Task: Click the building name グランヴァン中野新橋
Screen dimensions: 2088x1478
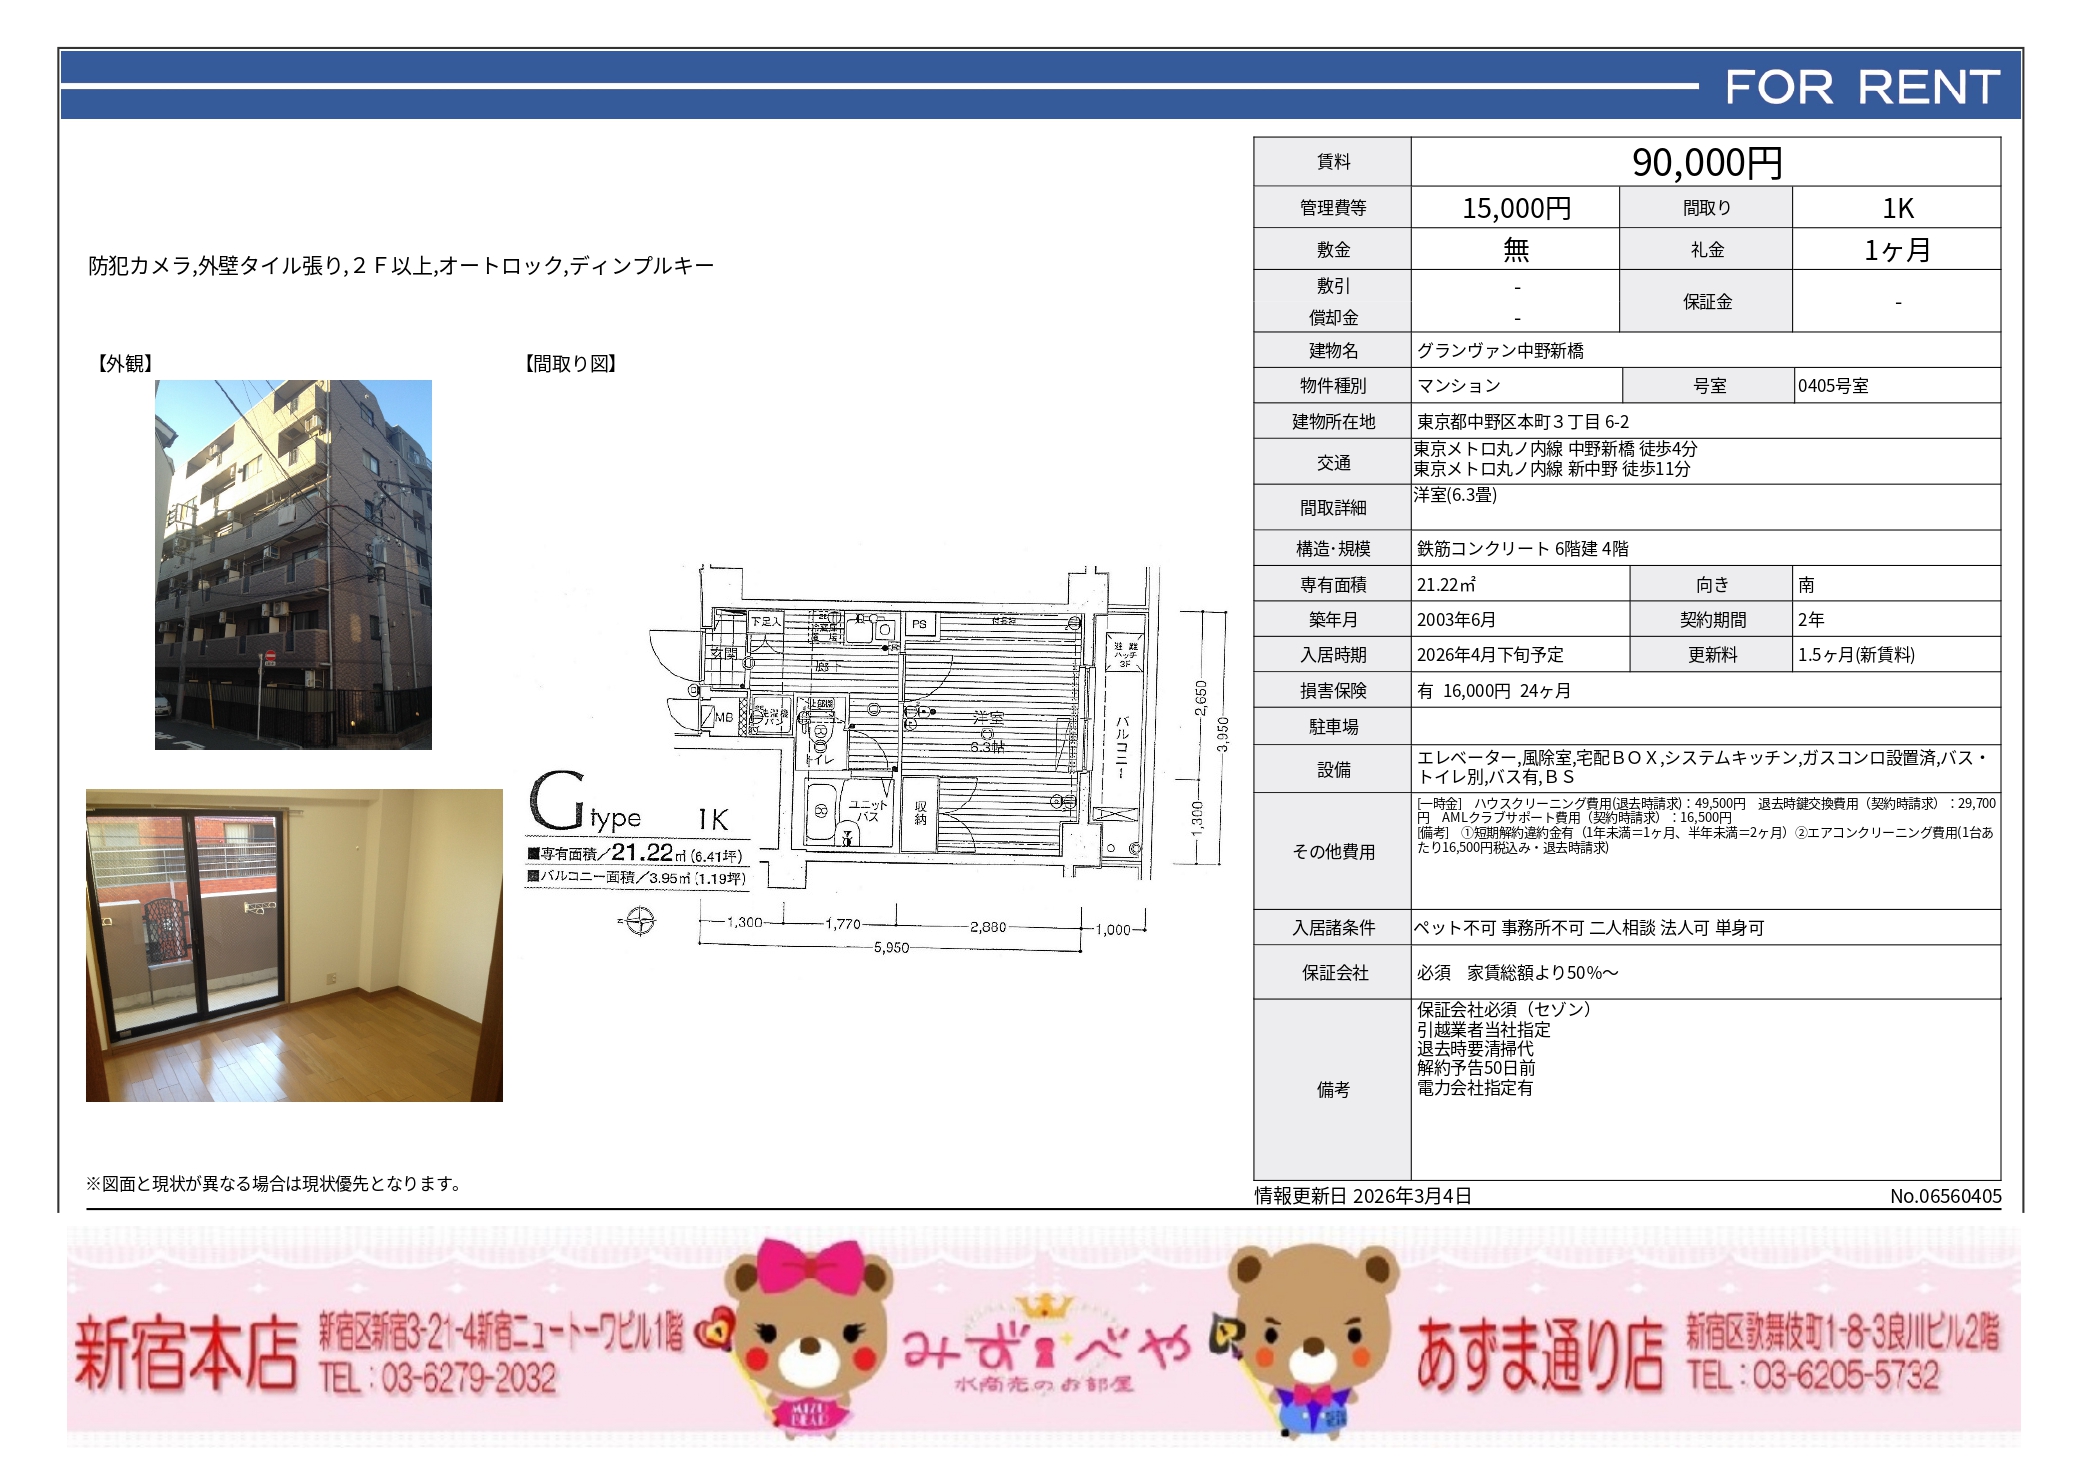Action: point(1500,351)
